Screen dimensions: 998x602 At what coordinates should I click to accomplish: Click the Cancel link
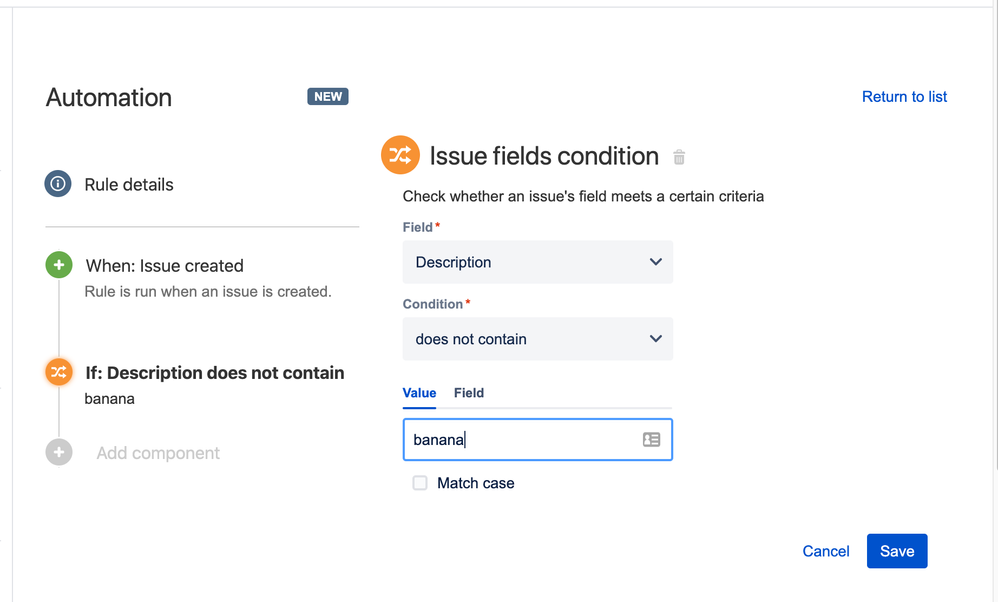826,551
